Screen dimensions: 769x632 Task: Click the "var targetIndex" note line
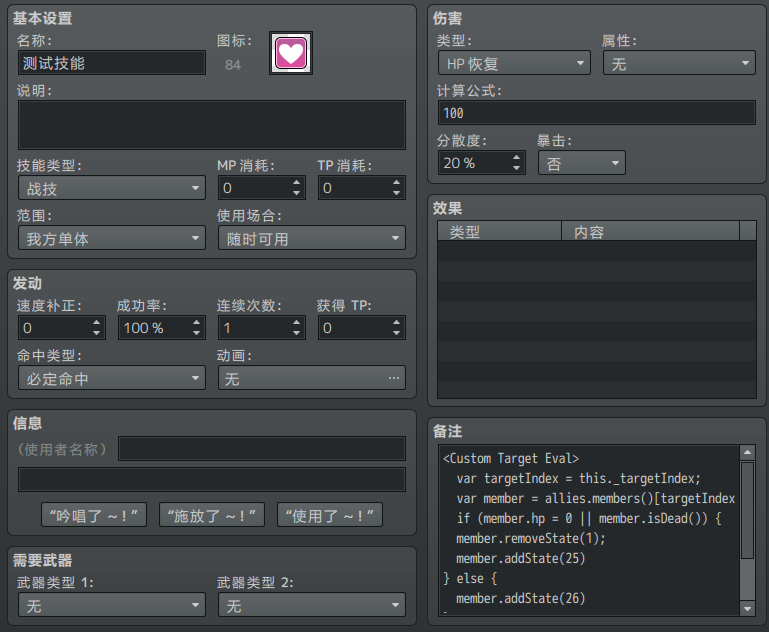click(x=579, y=479)
